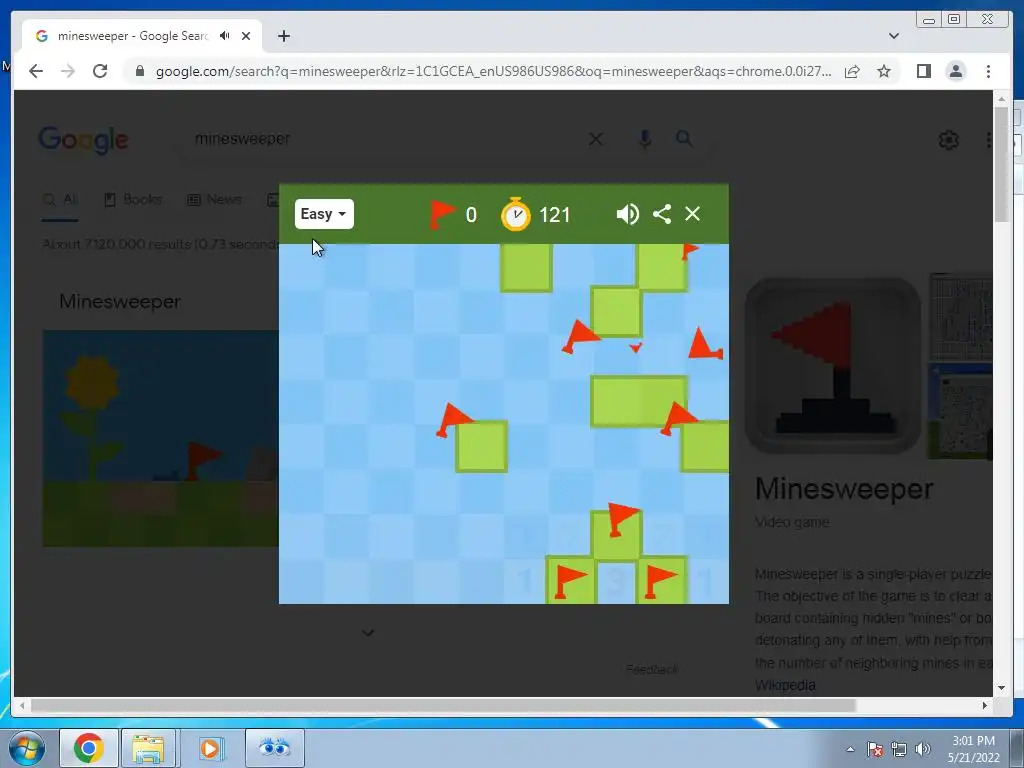Select the minesweeper - Google Search tab
Image resolution: width=1024 pixels, height=768 pixels.
click(142, 36)
